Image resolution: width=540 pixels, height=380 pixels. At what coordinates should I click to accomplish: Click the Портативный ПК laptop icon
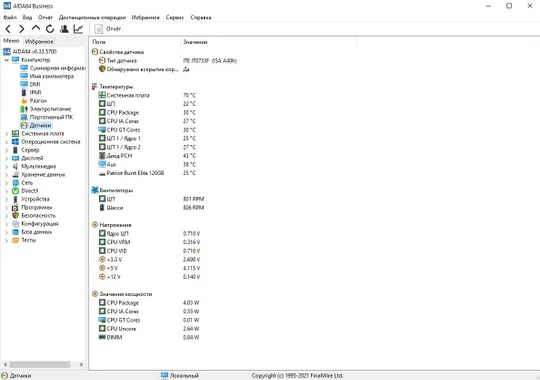coord(24,117)
